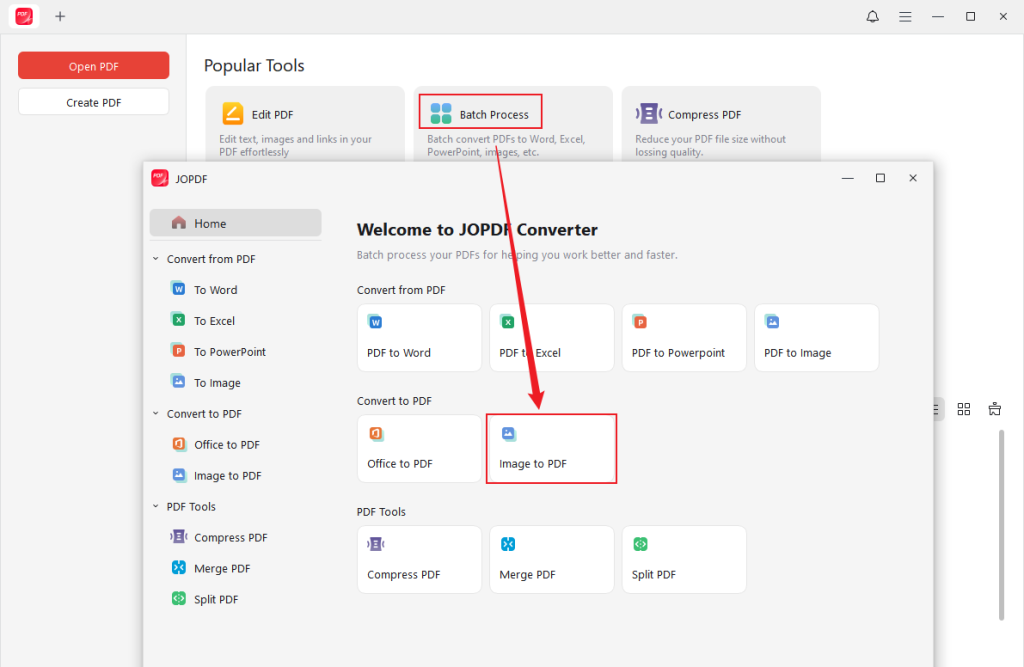Select the Merge PDF icon

[181, 568]
